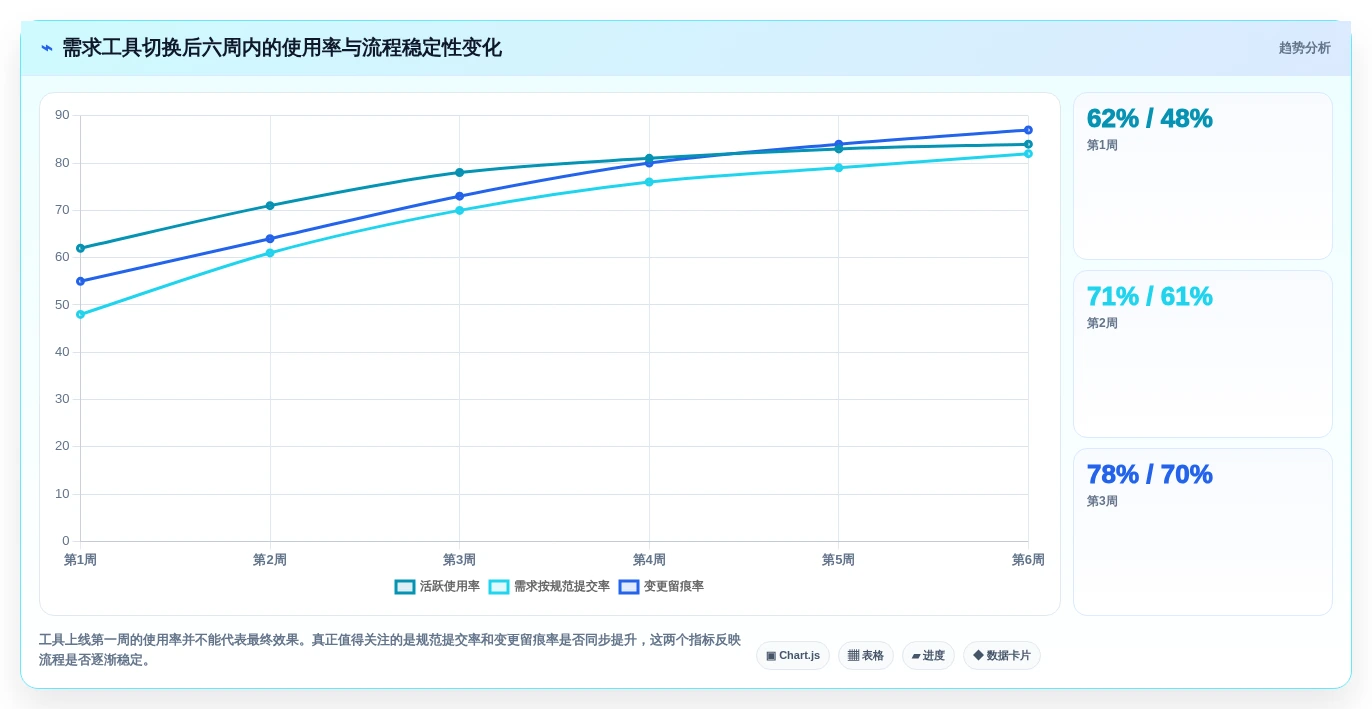
Task: Open the 71% / 61% 第2周 card
Action: (x=1203, y=354)
